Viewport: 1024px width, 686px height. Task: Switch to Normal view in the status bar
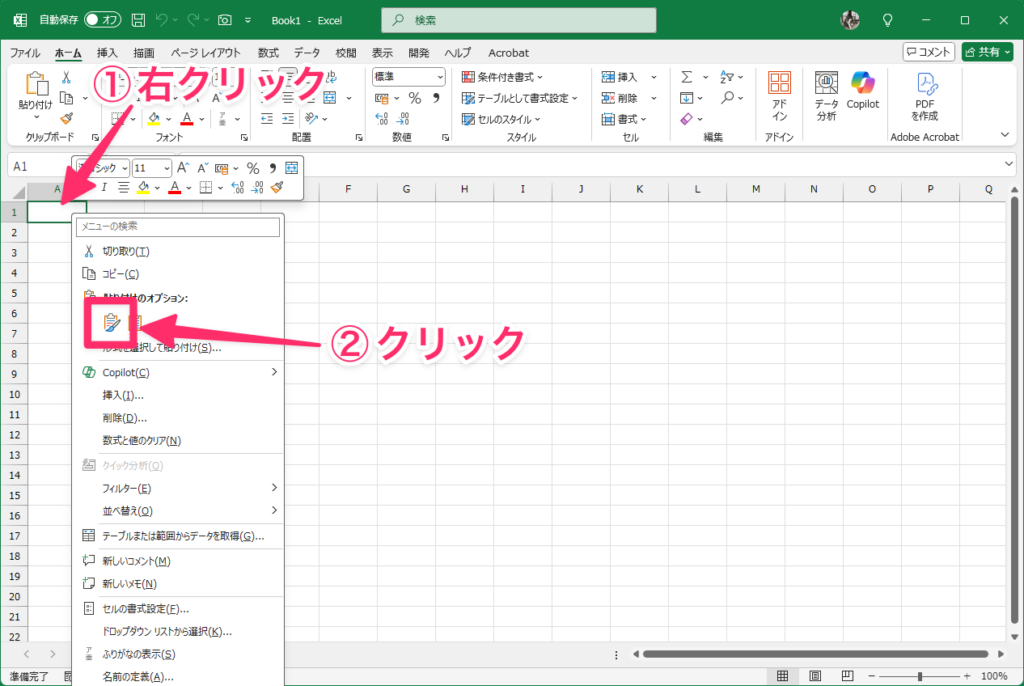(x=782, y=676)
